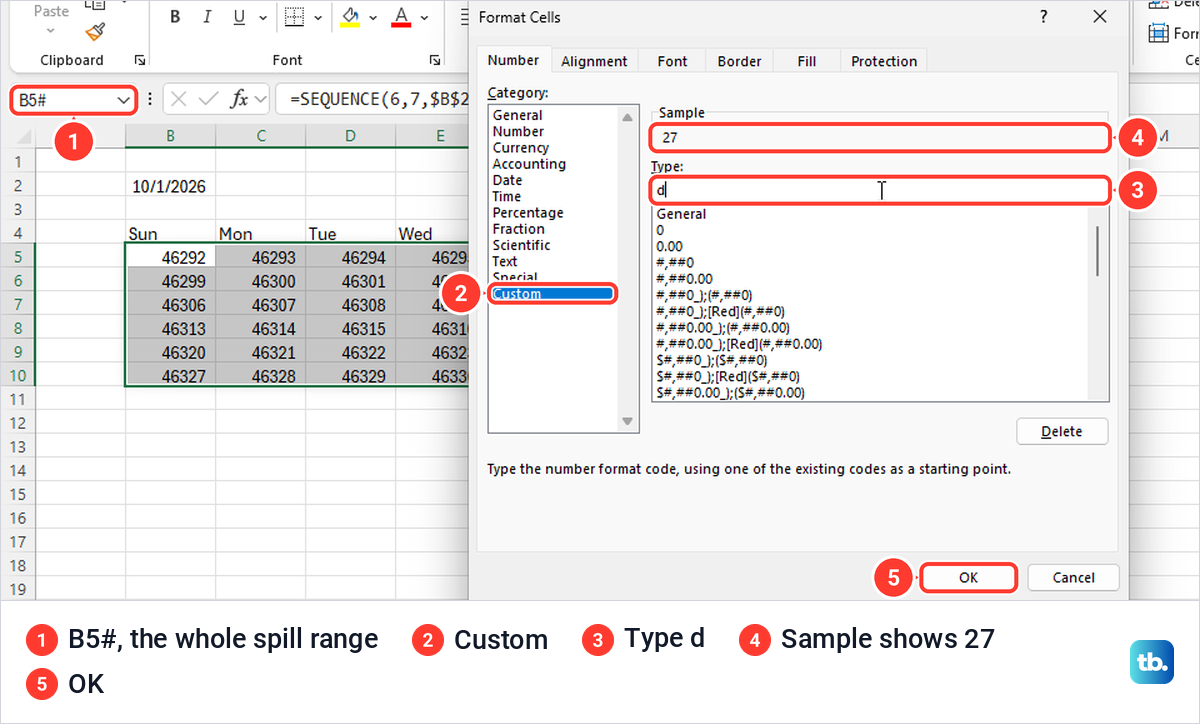Select Custom category
Viewport: 1200px width, 724px height.
pos(553,294)
